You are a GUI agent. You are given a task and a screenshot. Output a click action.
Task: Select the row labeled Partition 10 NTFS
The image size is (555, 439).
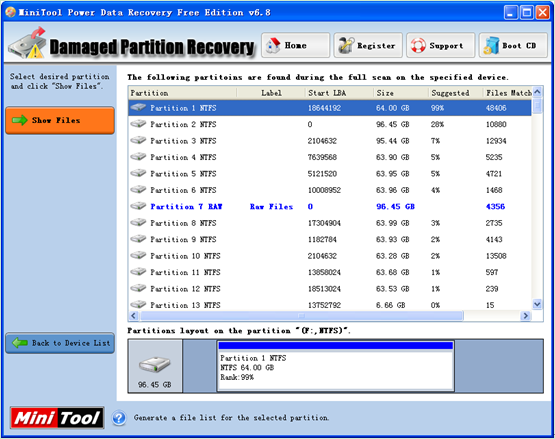coord(330,256)
